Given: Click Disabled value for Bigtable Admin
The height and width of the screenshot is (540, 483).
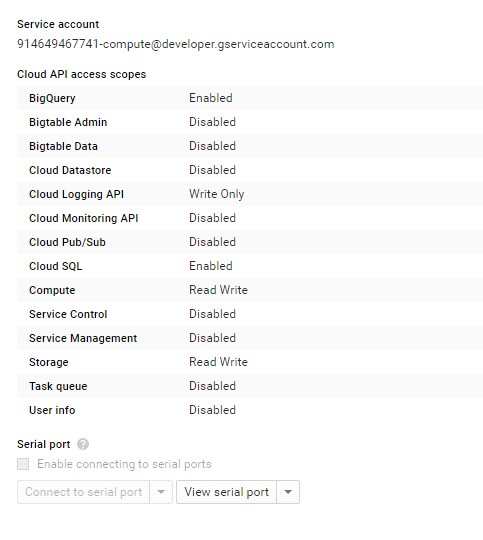Looking at the screenshot, I should (213, 122).
